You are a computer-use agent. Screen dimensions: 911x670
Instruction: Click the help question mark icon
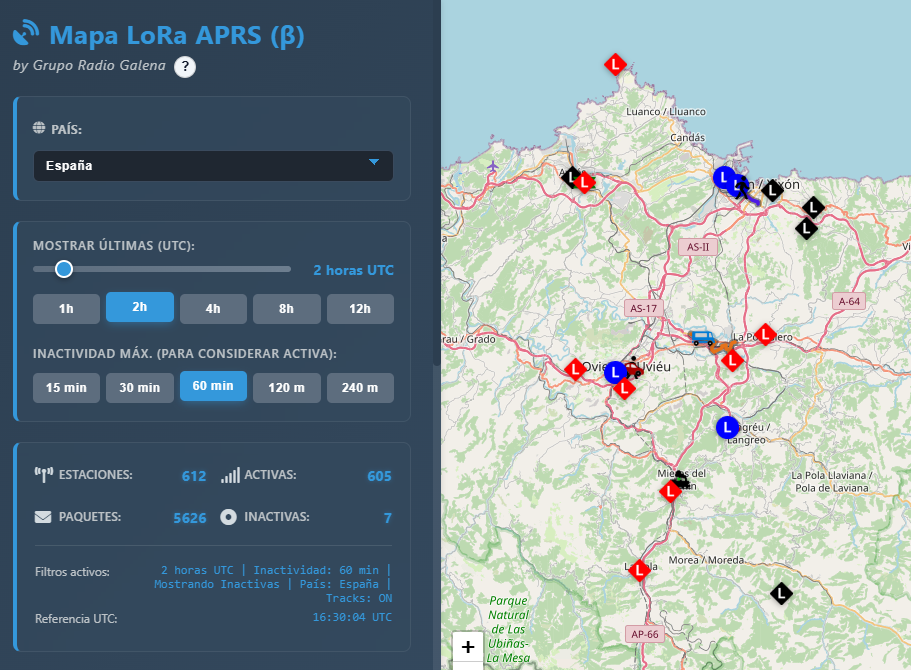tap(185, 67)
